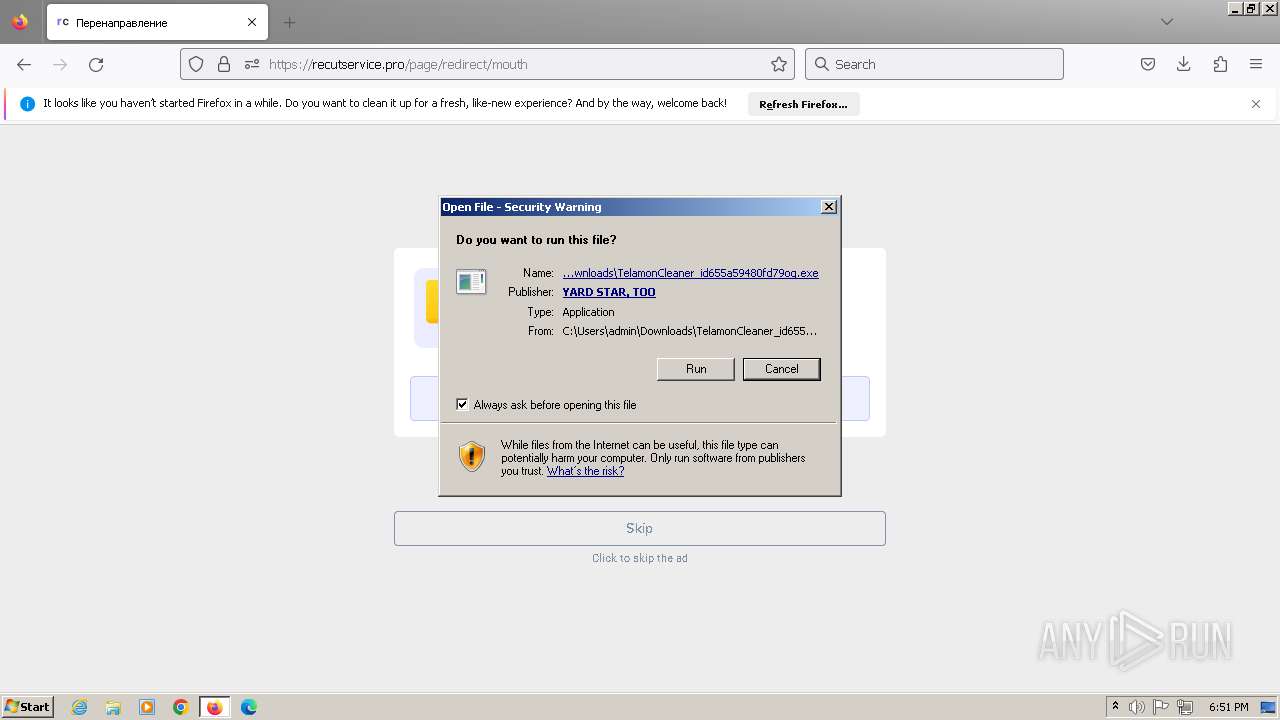The image size is (1280, 720).
Task: Click the shield warning icon in dialog
Action: (x=472, y=457)
